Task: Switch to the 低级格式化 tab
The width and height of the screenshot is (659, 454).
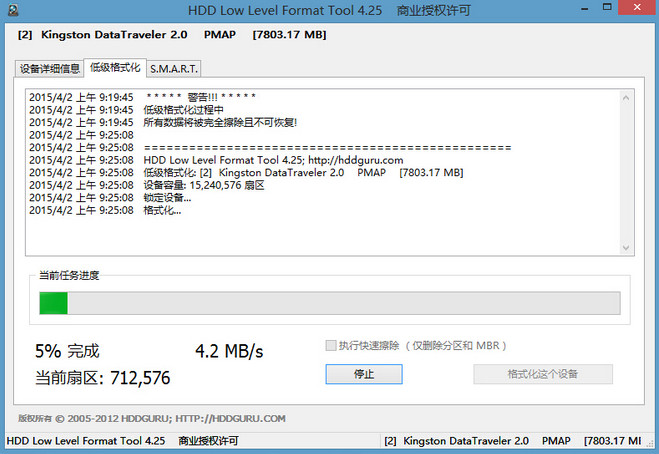Action: click(x=115, y=68)
